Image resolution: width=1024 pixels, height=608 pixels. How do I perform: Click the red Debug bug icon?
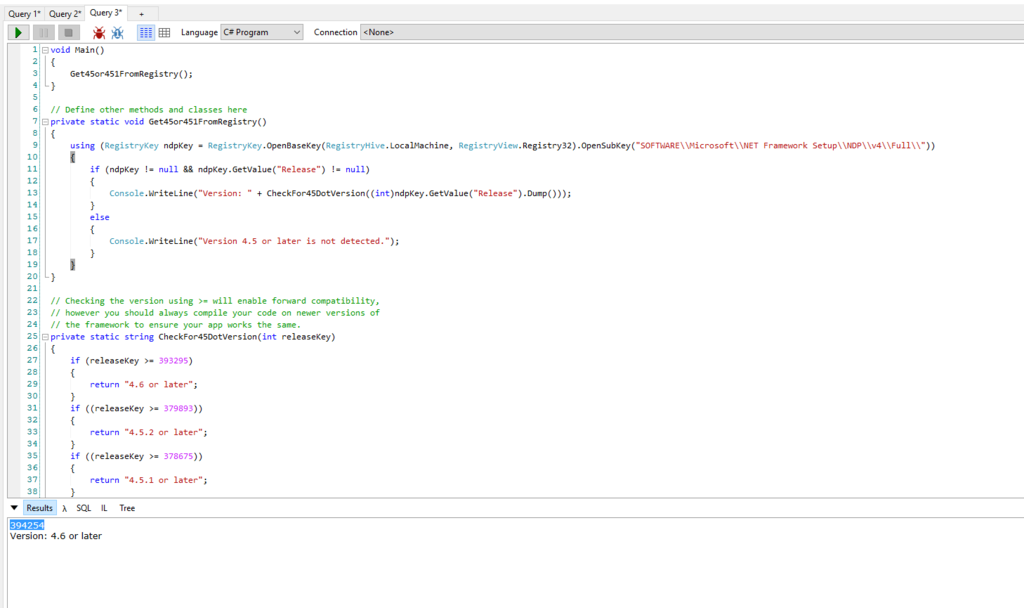98,32
